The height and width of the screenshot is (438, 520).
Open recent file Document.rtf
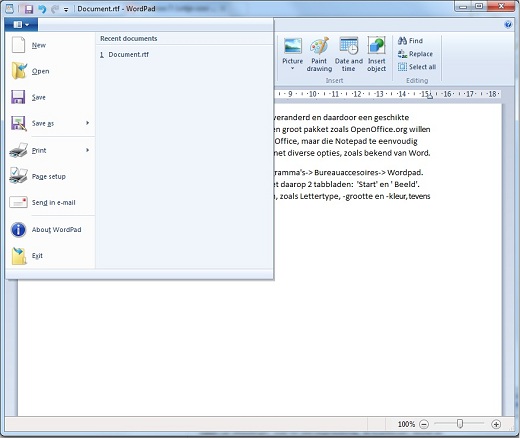pos(184,54)
